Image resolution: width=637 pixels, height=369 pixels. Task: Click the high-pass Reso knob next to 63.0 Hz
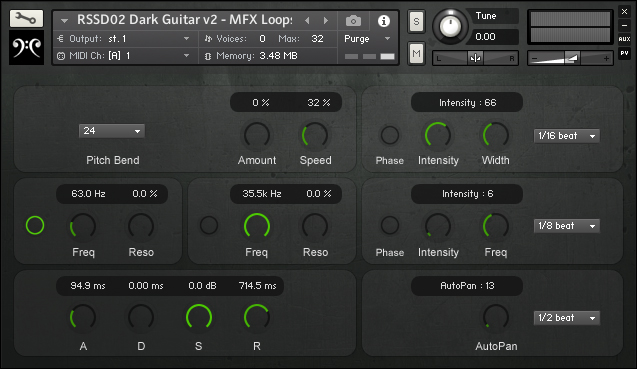pos(141,226)
